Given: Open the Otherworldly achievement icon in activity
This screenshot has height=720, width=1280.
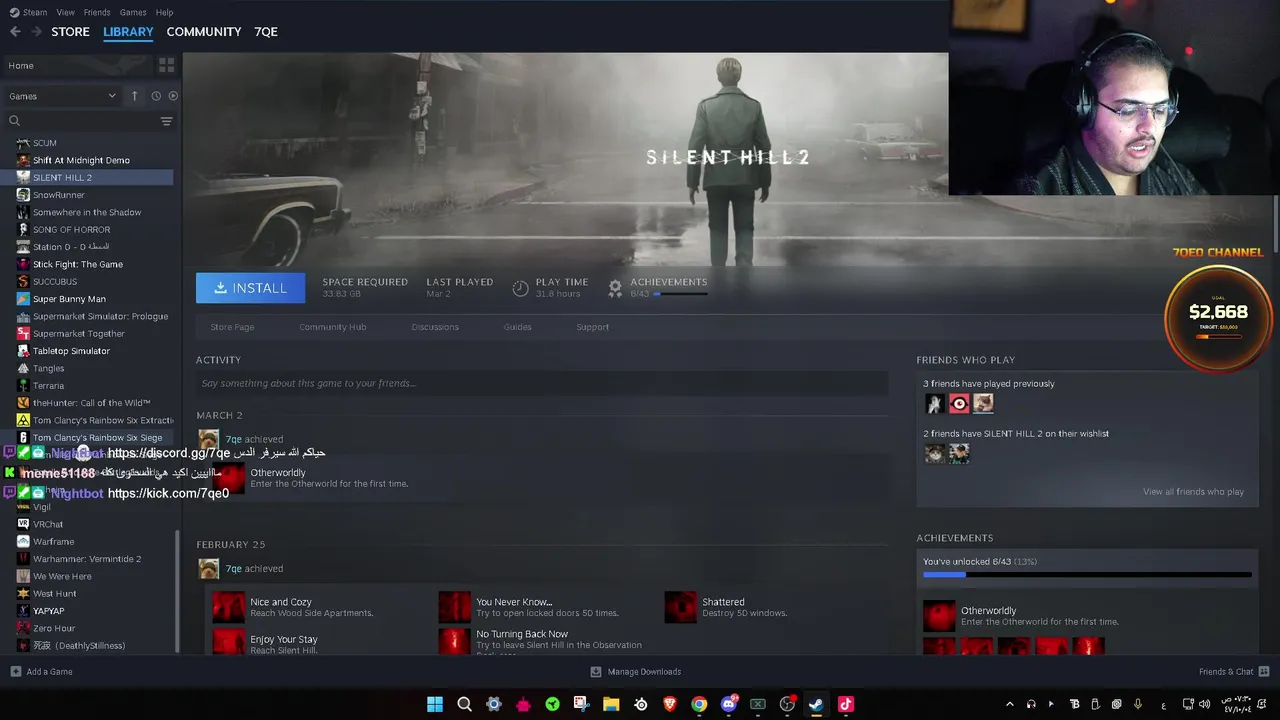Looking at the screenshot, I should (229, 478).
